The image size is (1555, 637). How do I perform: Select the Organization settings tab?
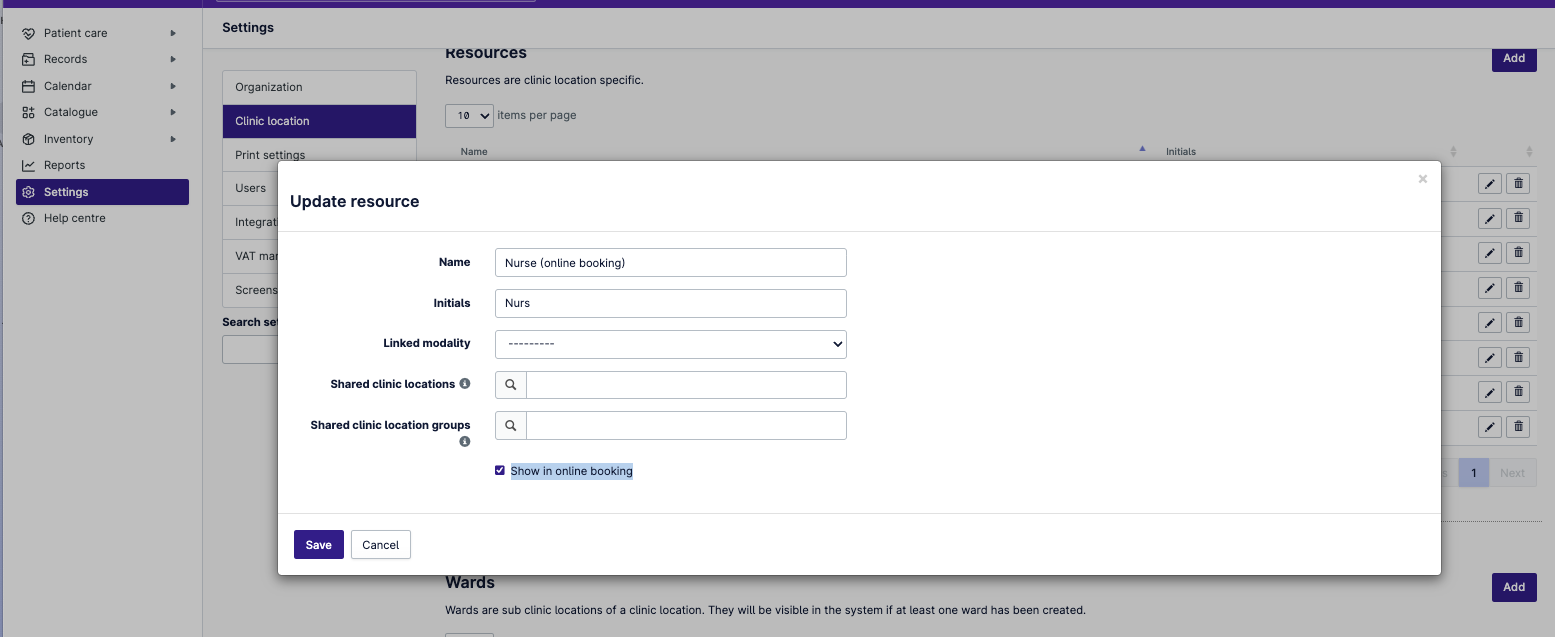click(319, 87)
